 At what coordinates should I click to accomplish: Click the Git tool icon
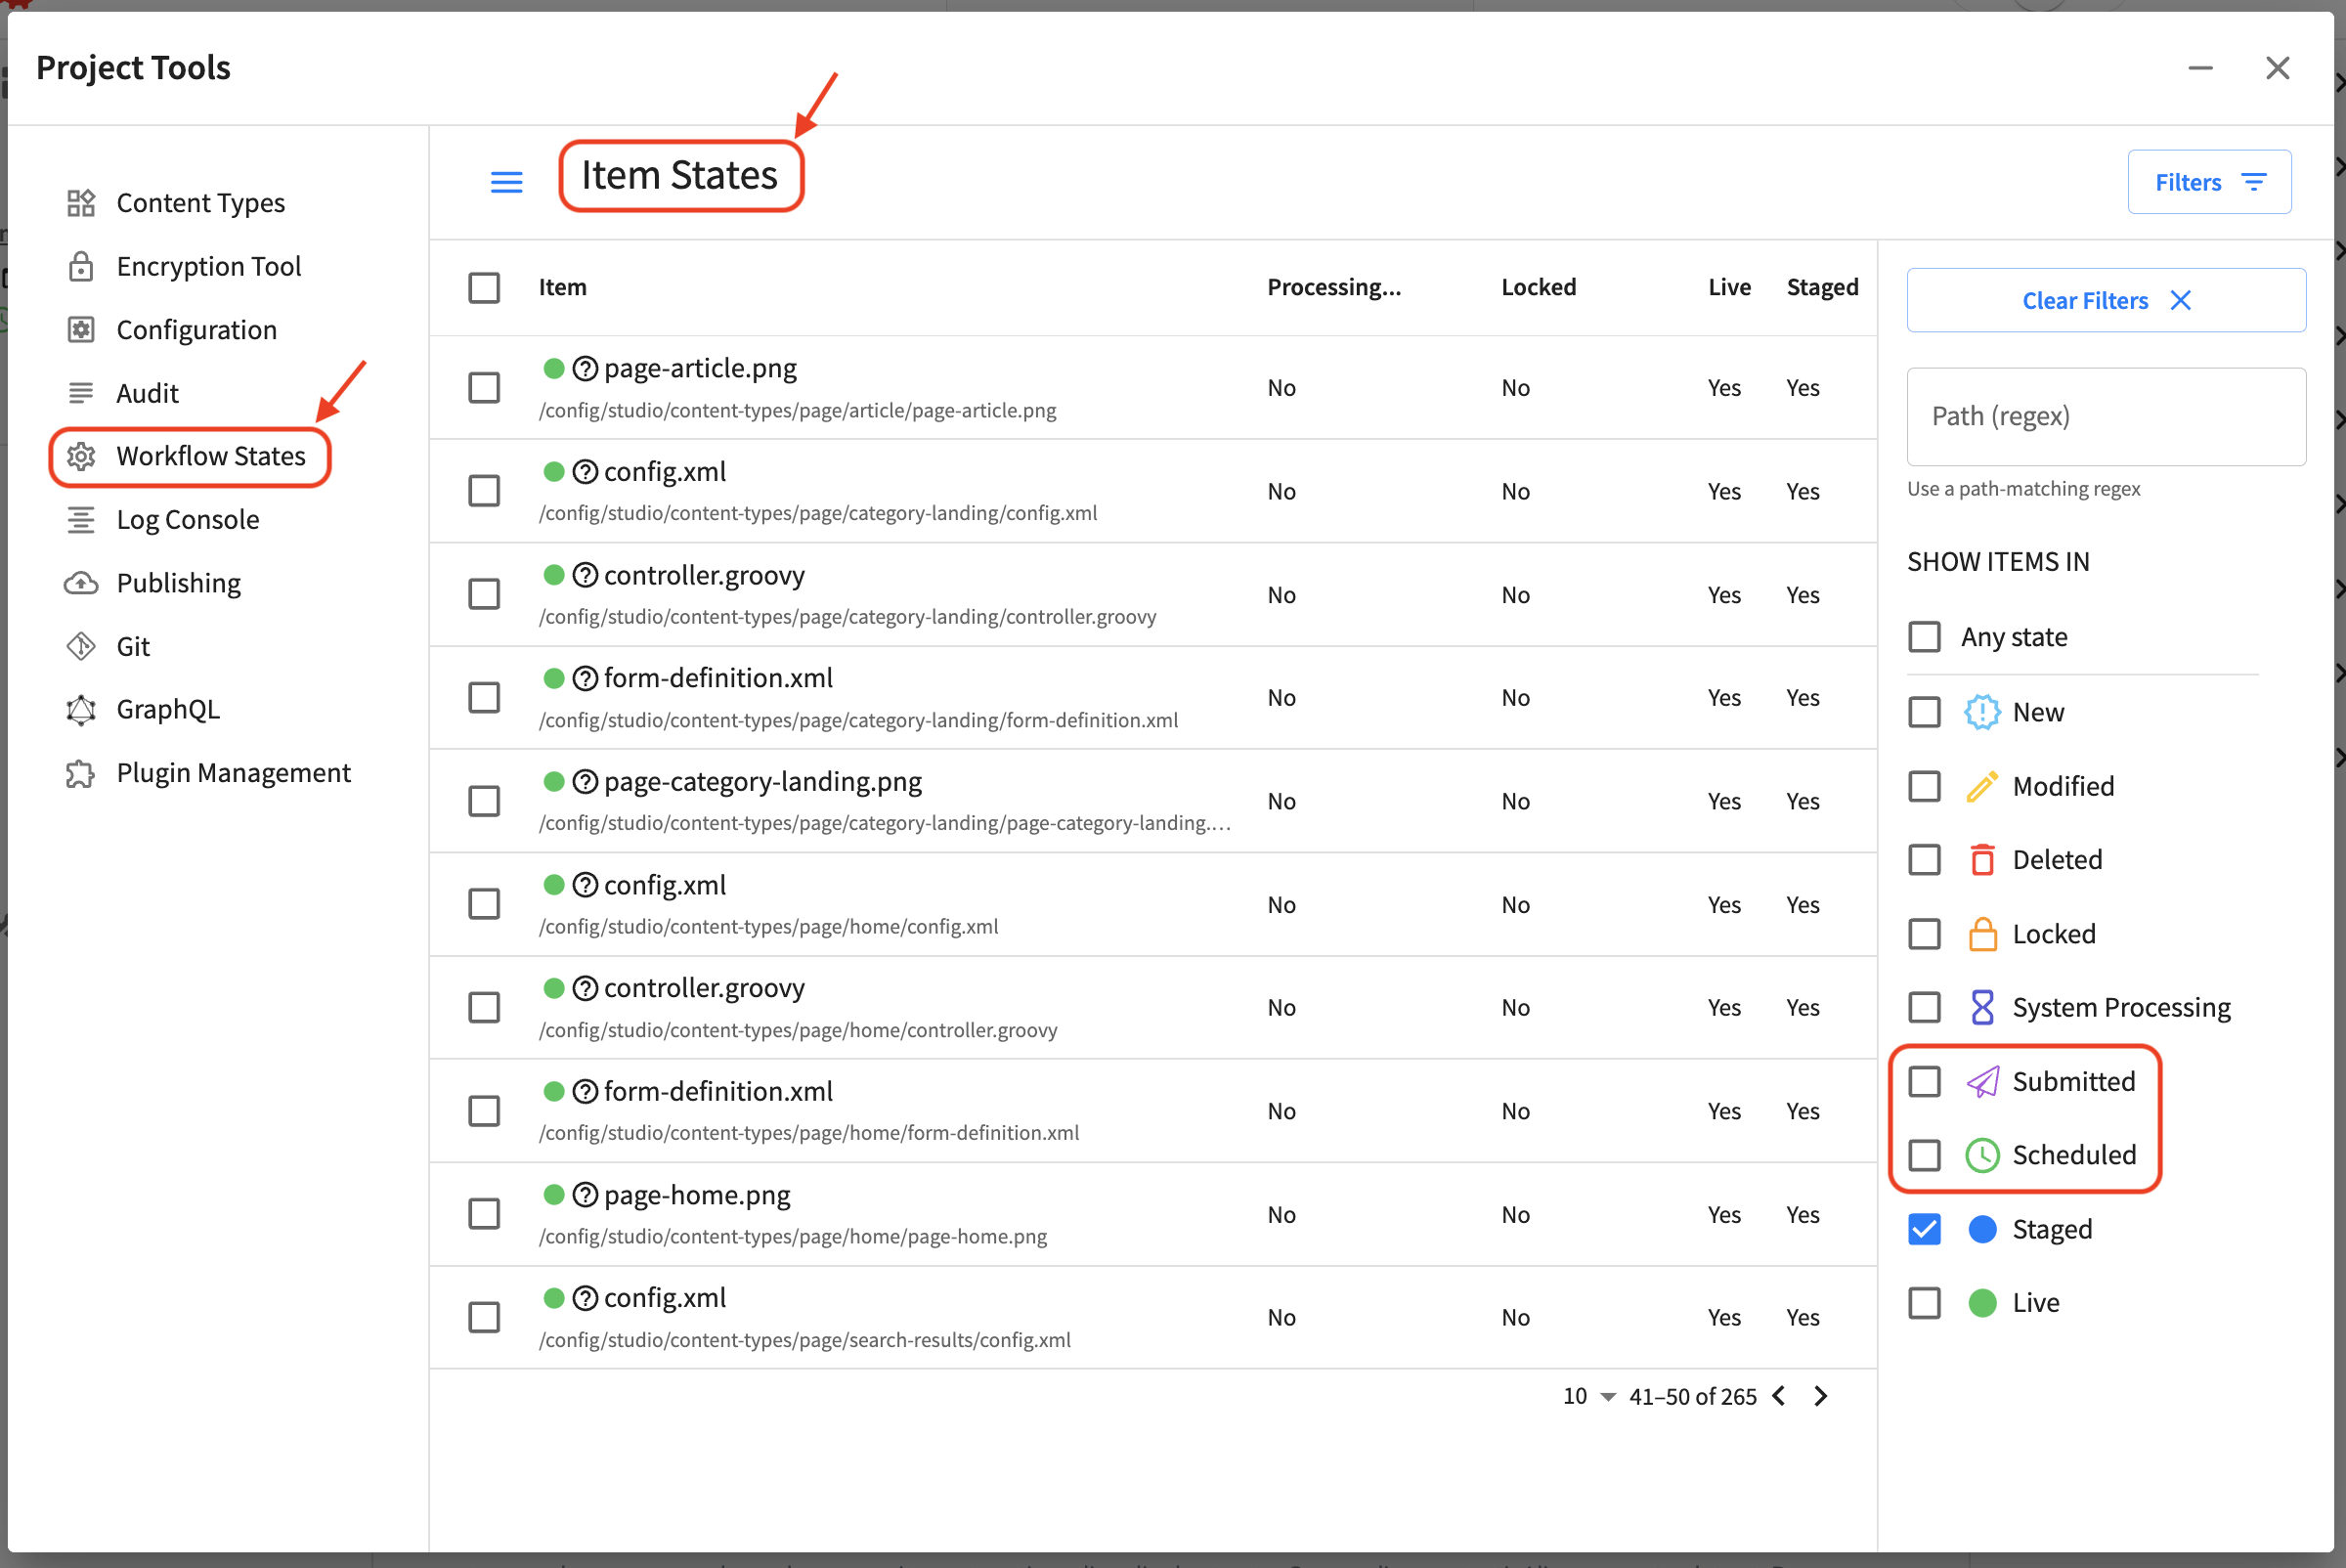(81, 645)
